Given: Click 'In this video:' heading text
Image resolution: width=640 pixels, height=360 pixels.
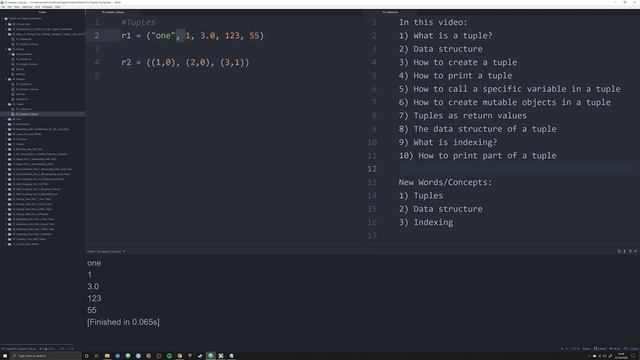Looking at the screenshot, I should tap(433, 22).
